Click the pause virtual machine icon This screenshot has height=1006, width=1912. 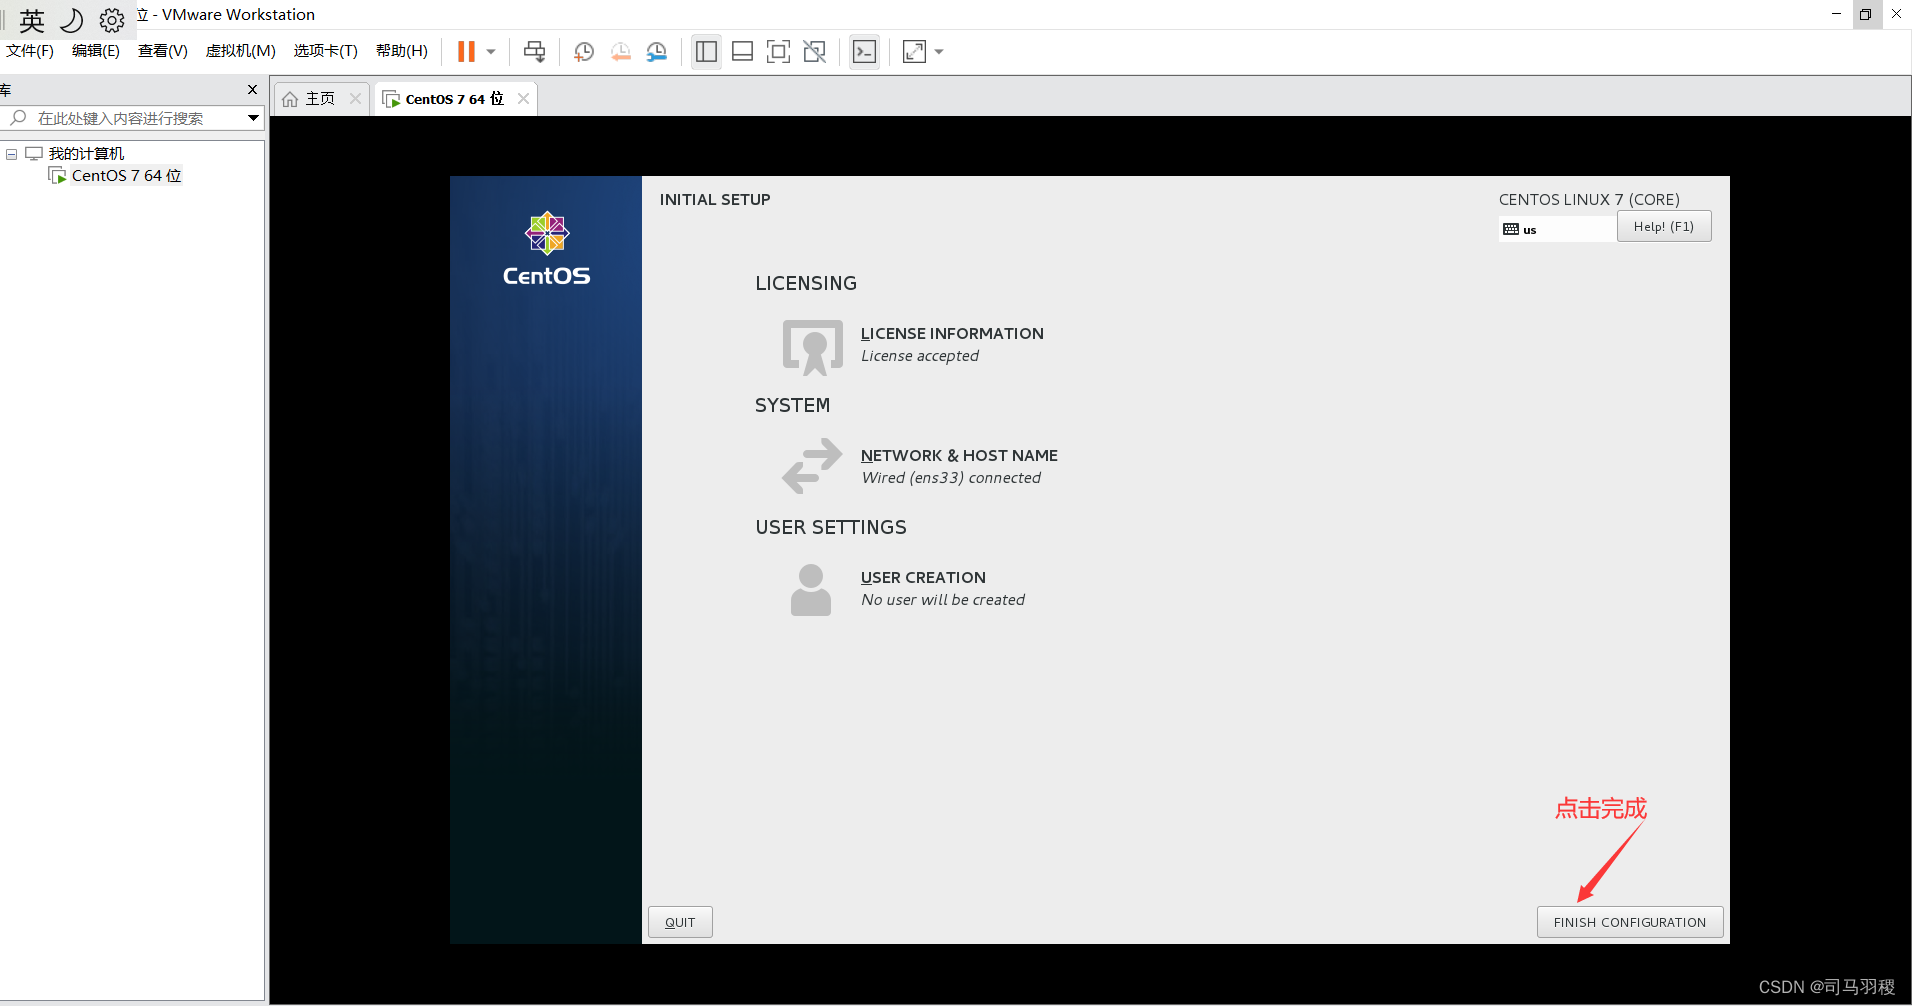pyautogui.click(x=466, y=51)
